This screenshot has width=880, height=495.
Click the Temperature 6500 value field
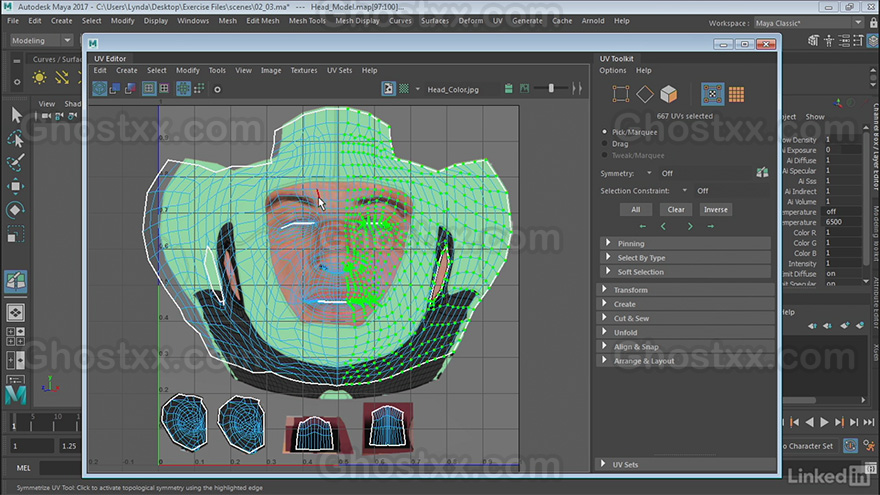click(x=842, y=222)
